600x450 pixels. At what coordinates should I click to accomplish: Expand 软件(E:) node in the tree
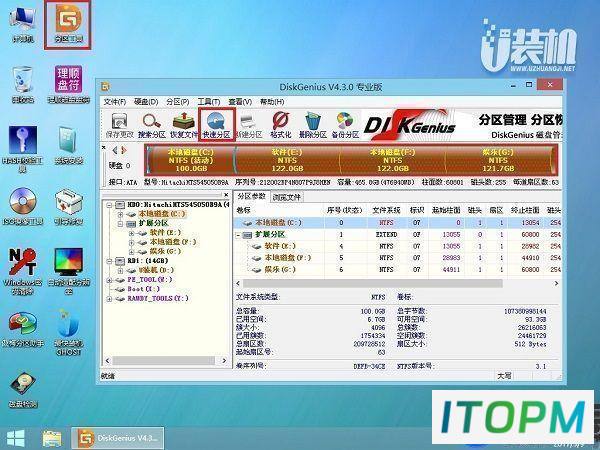(x=131, y=233)
